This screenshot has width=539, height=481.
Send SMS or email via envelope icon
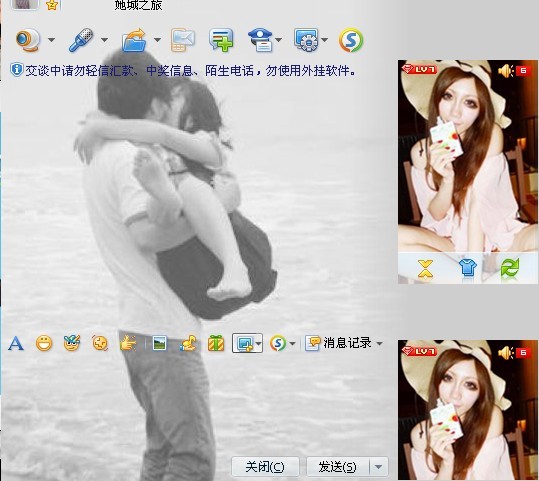[x=183, y=40]
